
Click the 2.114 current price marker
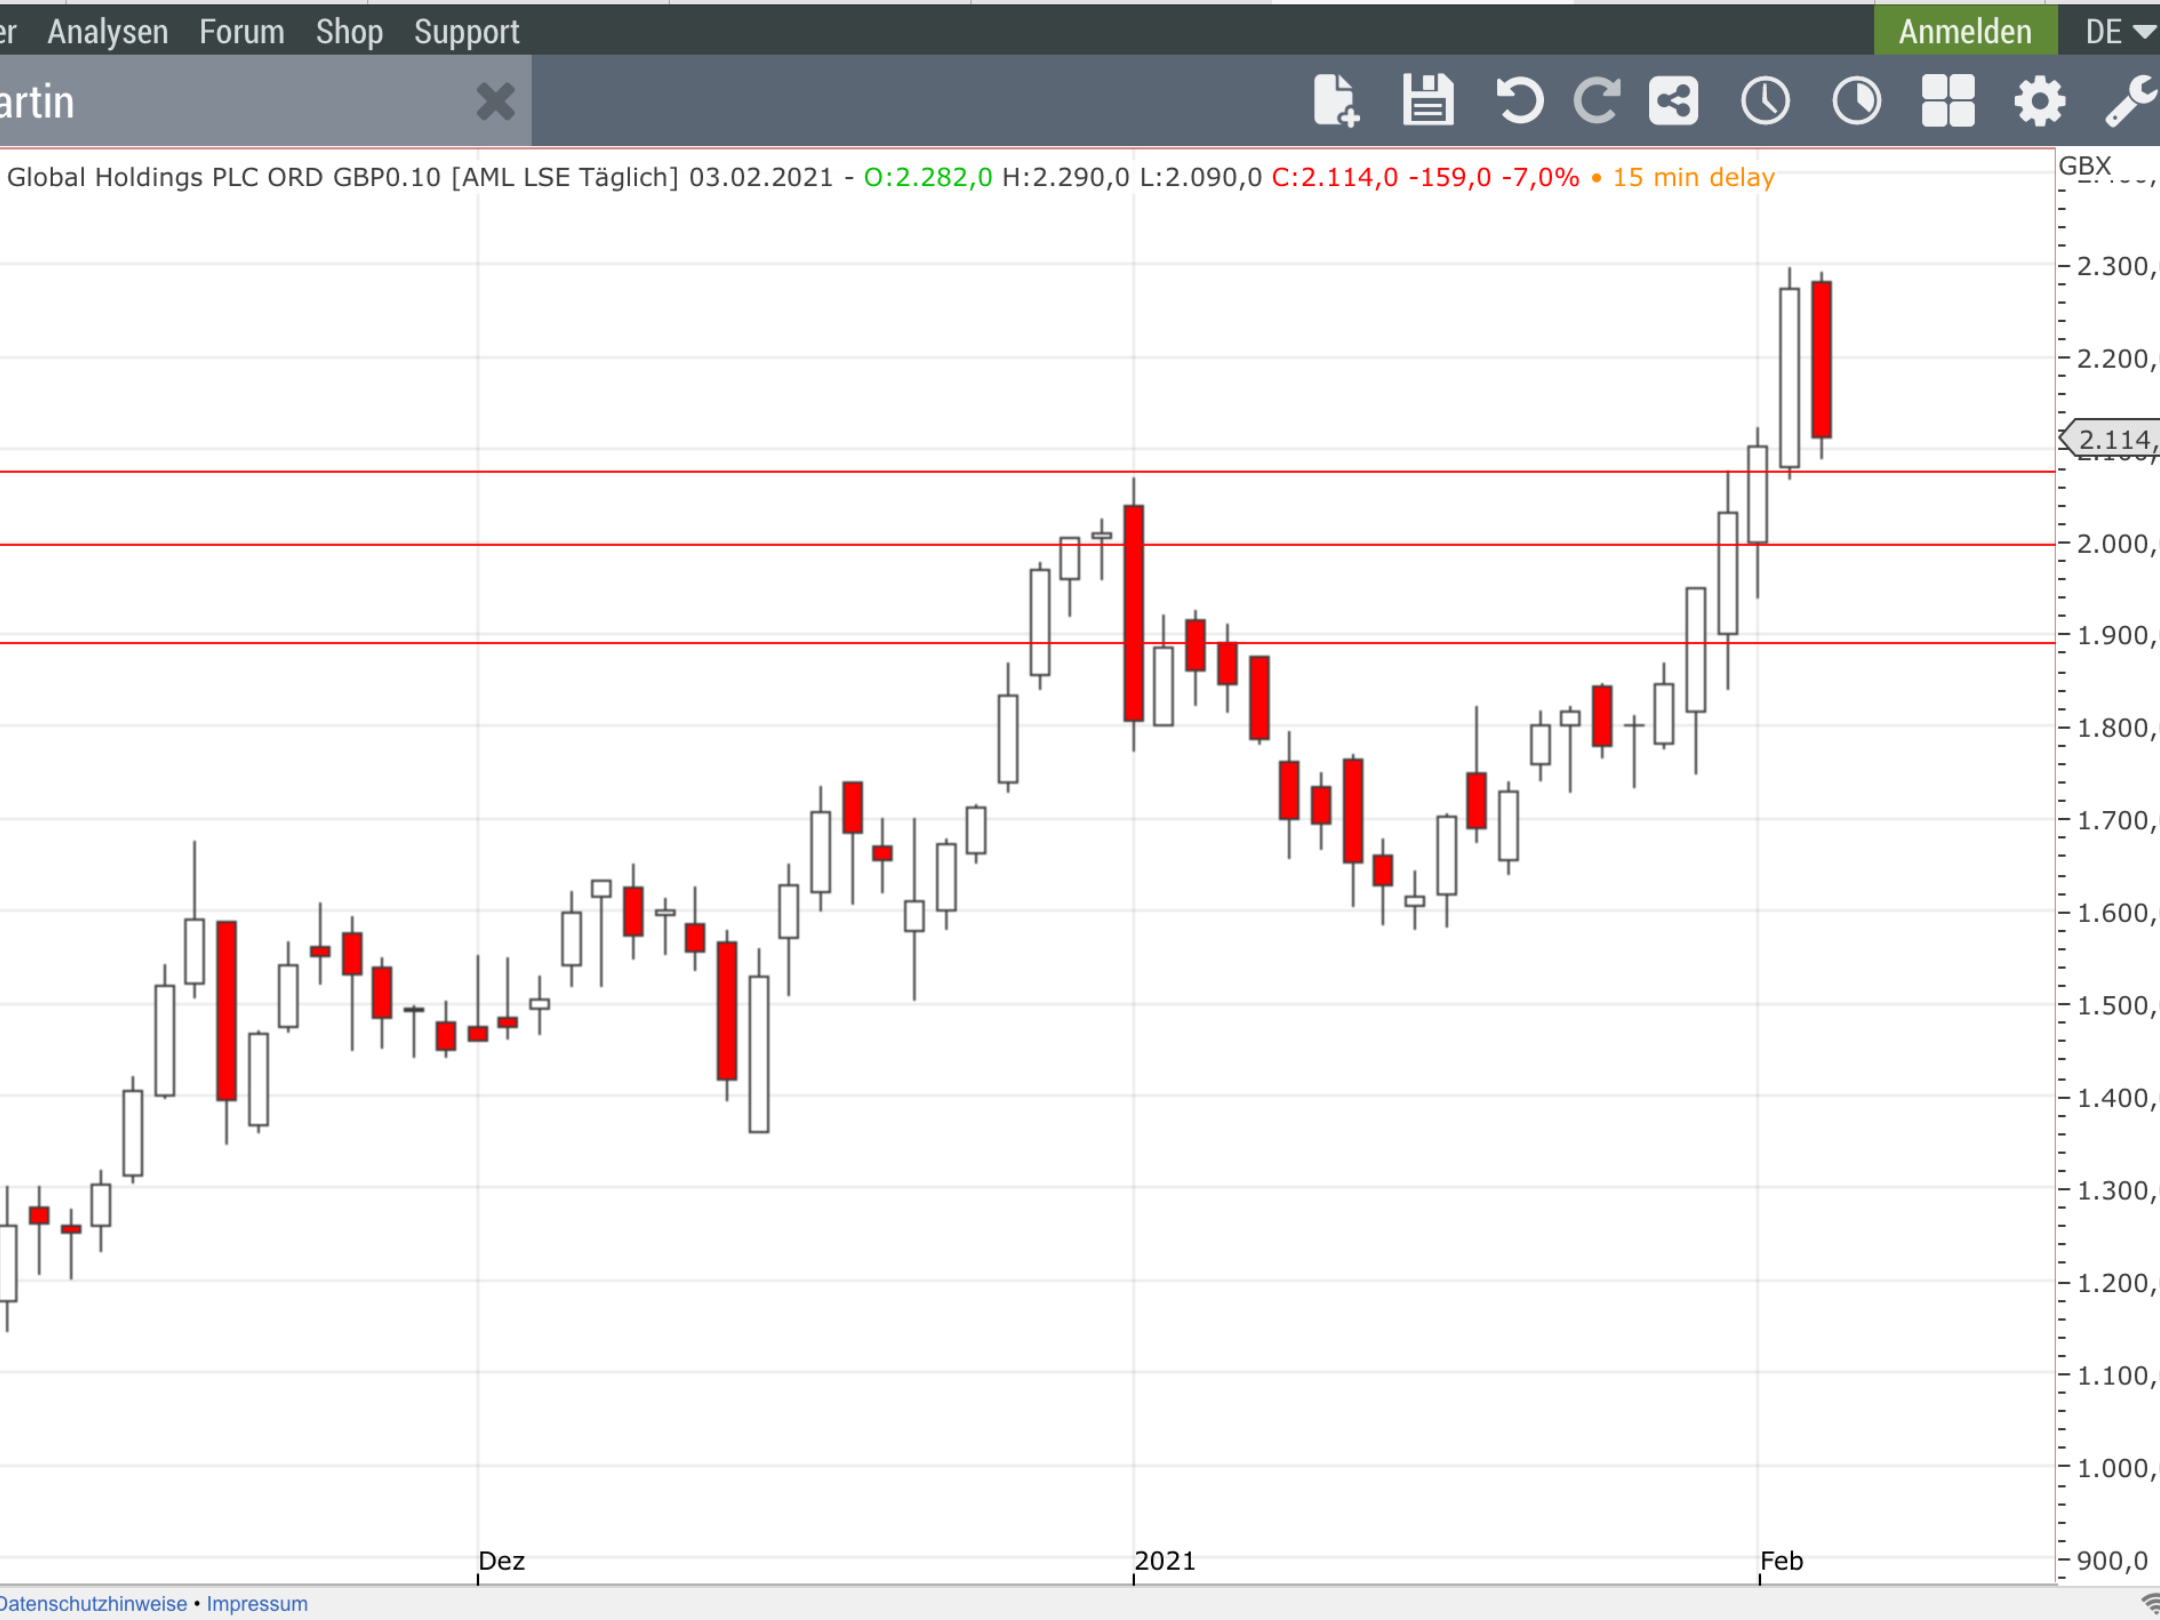coord(2112,439)
